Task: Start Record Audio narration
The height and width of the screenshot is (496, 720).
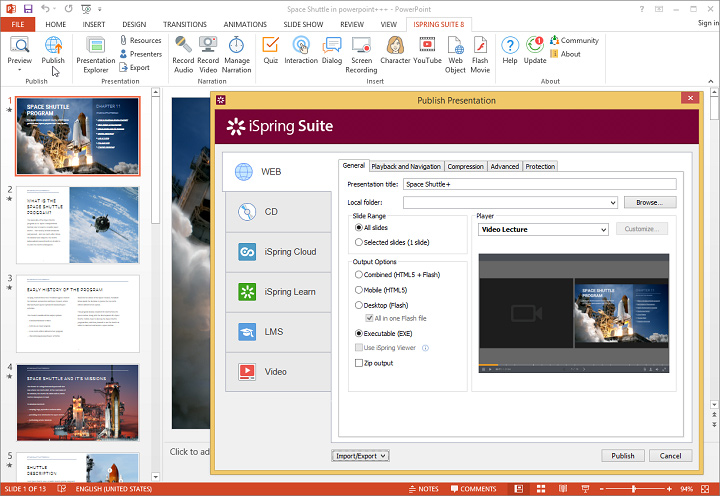Action: point(183,55)
